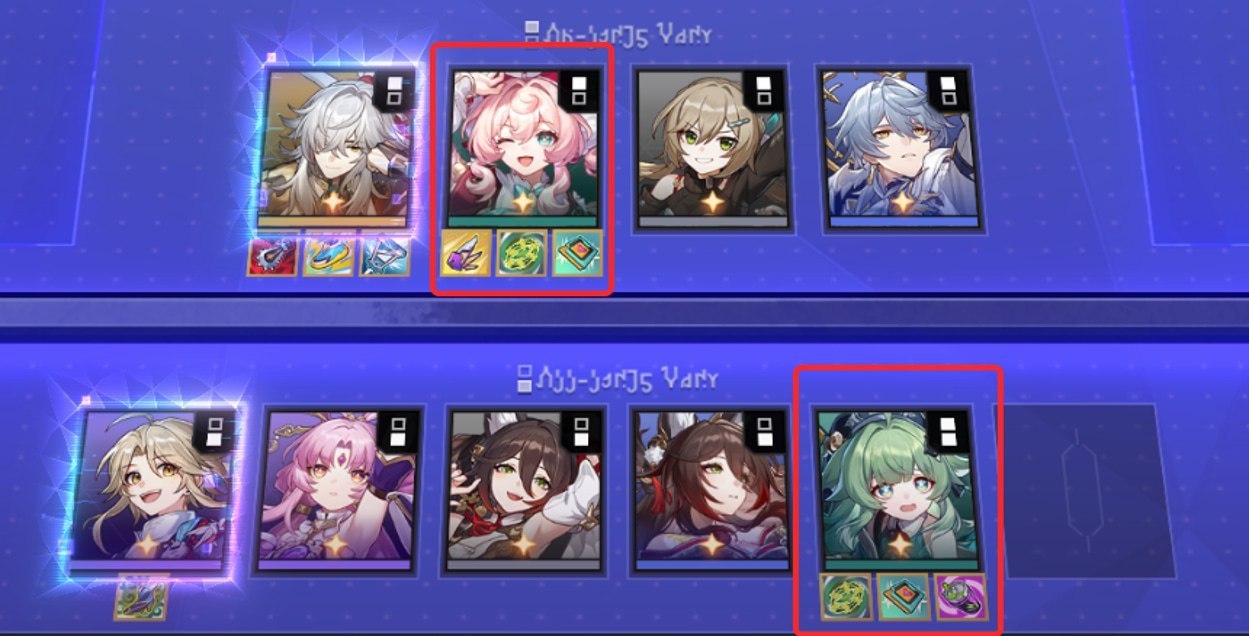The width and height of the screenshot is (1249, 636).
Task: Select the blue sneaker lightning equipment icon
Action: 328,256
